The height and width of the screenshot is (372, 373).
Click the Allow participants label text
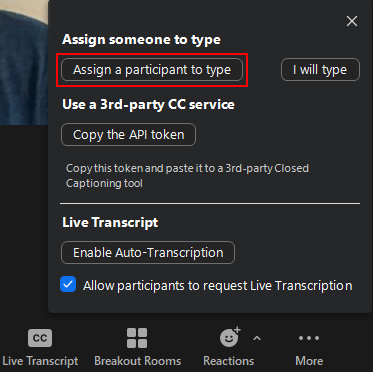point(218,286)
